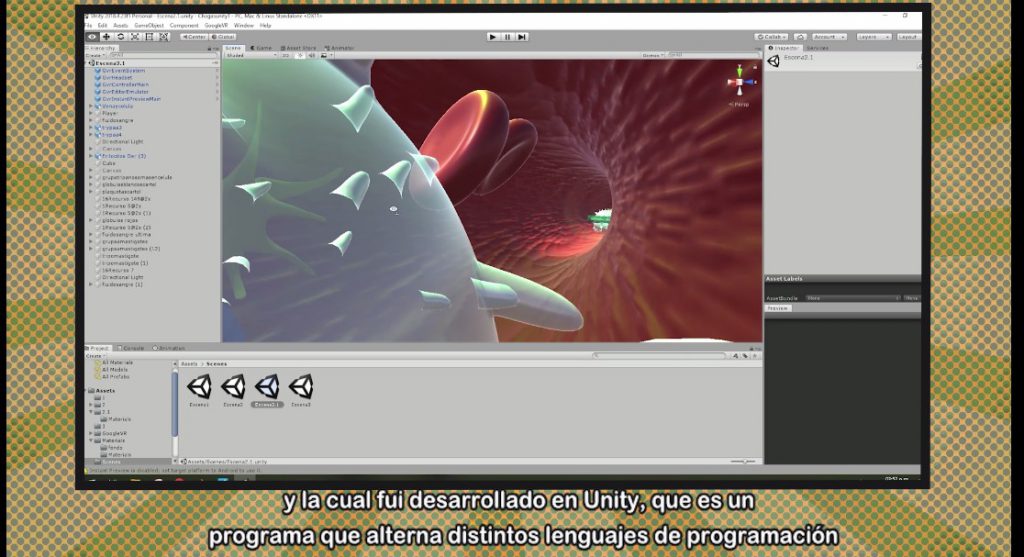Open the Layers dropdown

point(873,37)
